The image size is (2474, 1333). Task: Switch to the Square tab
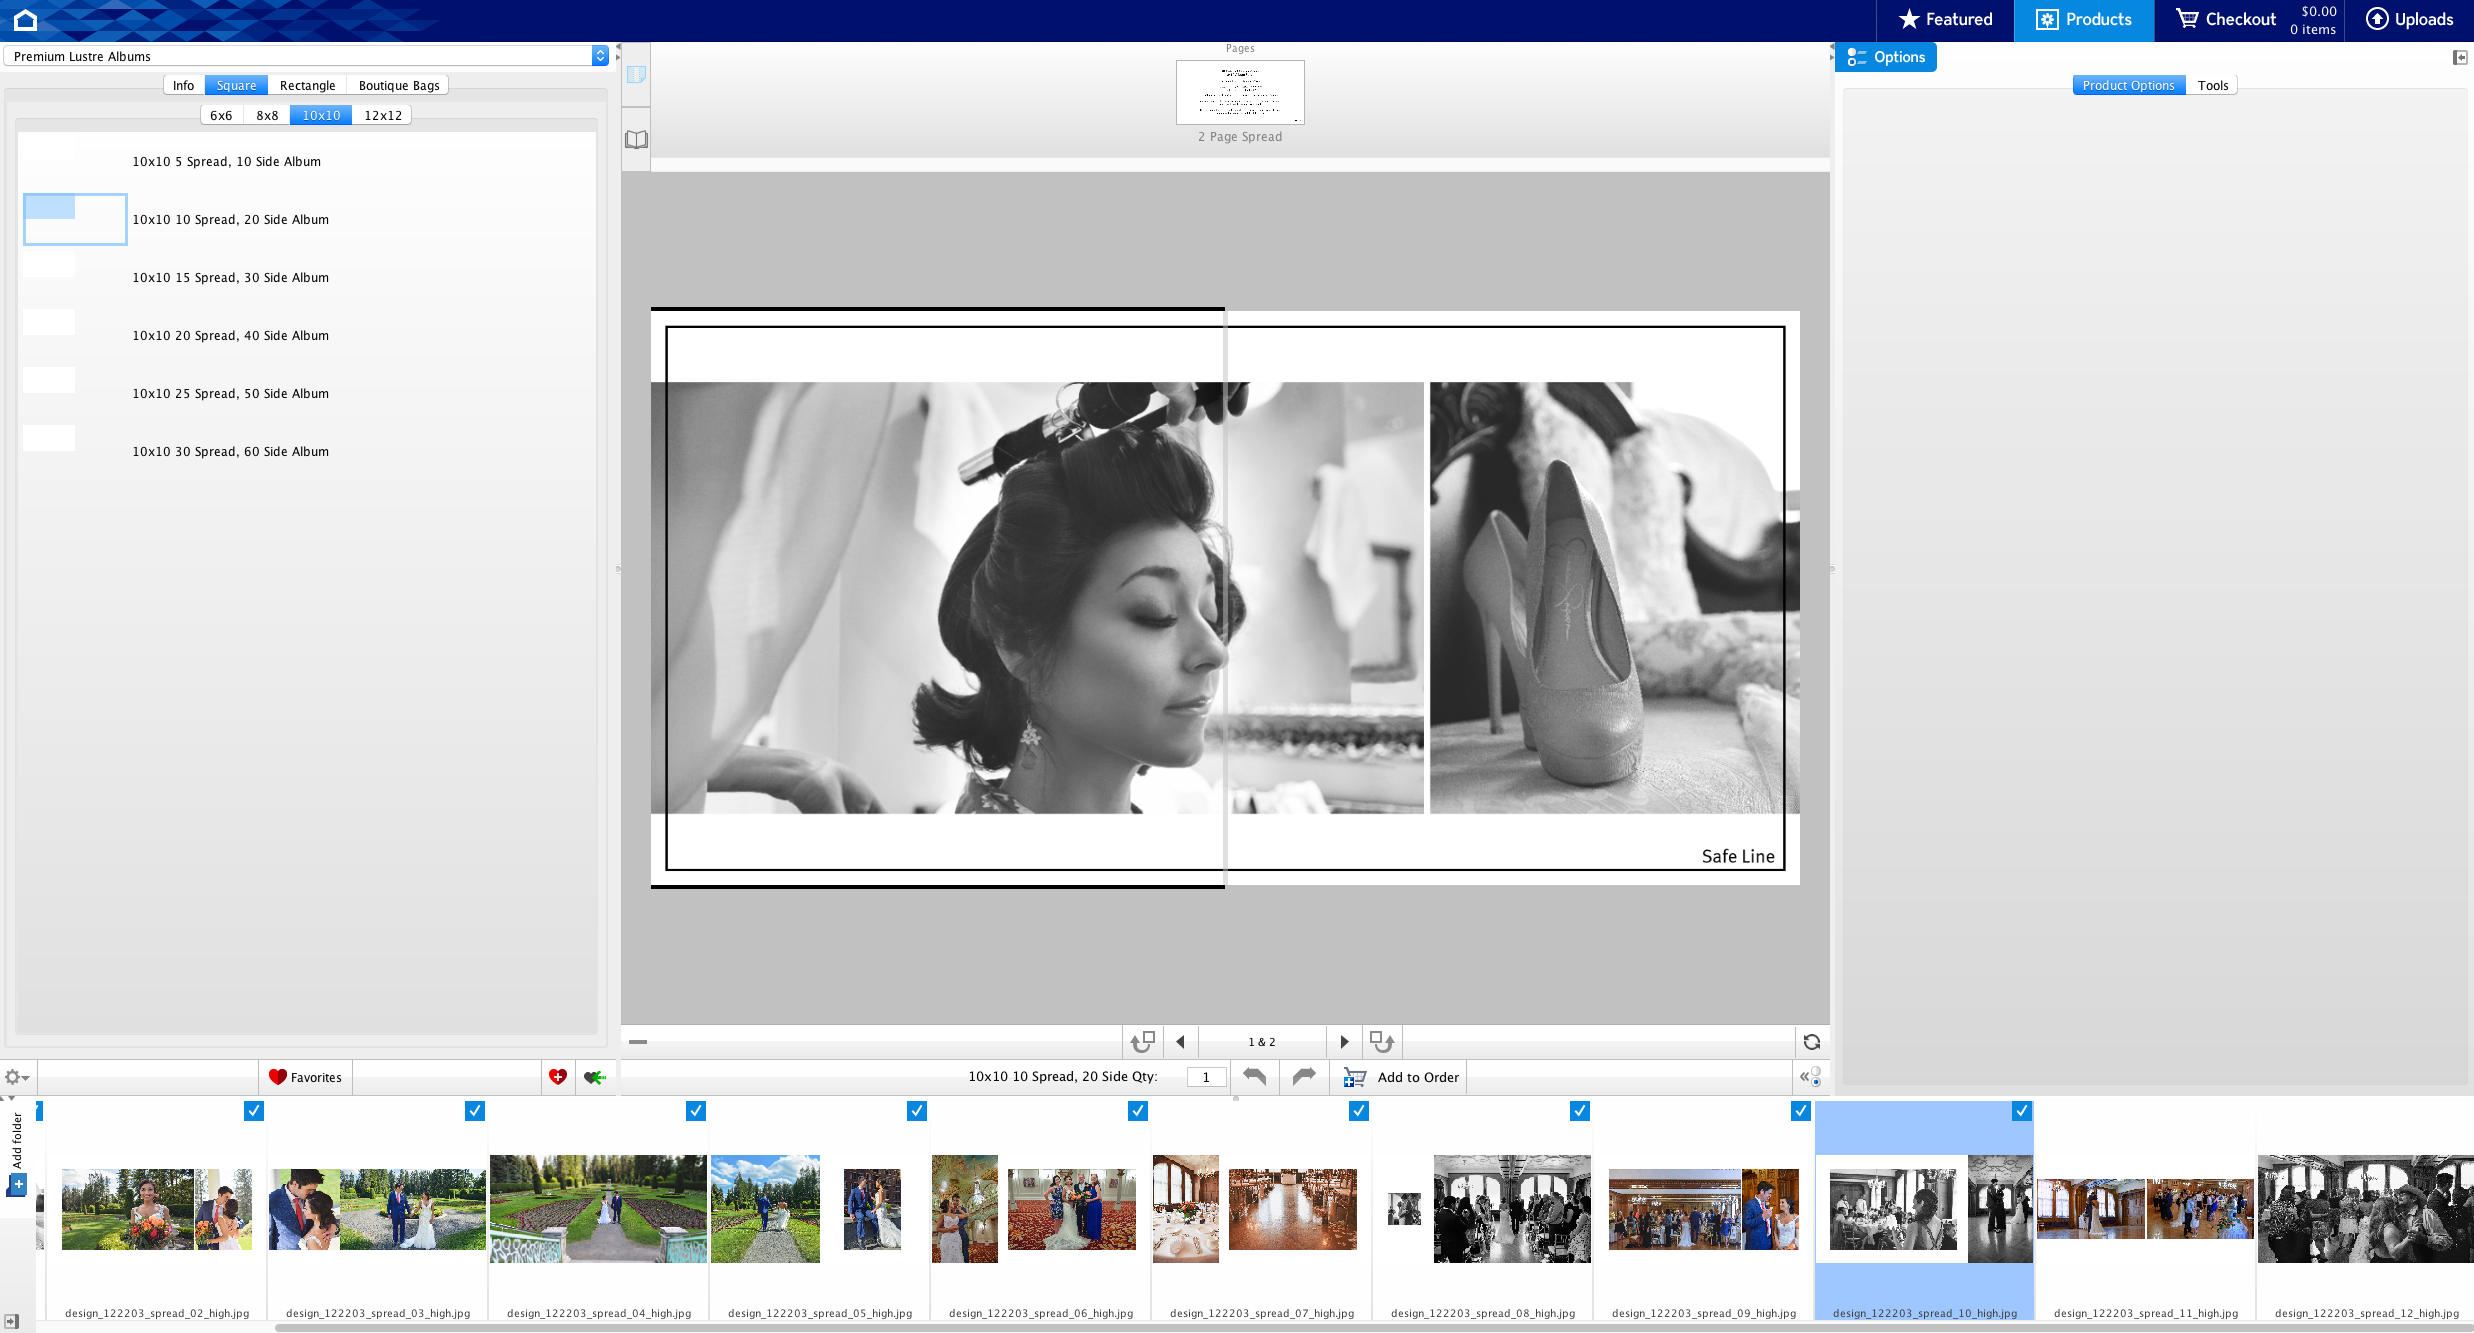pos(236,85)
